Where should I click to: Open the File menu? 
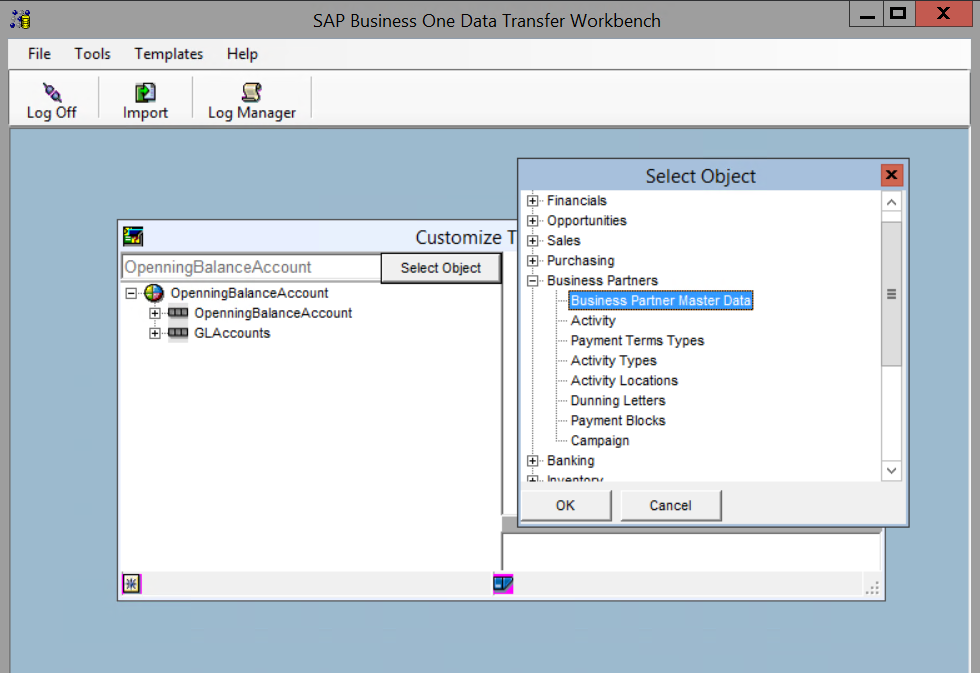coord(39,54)
